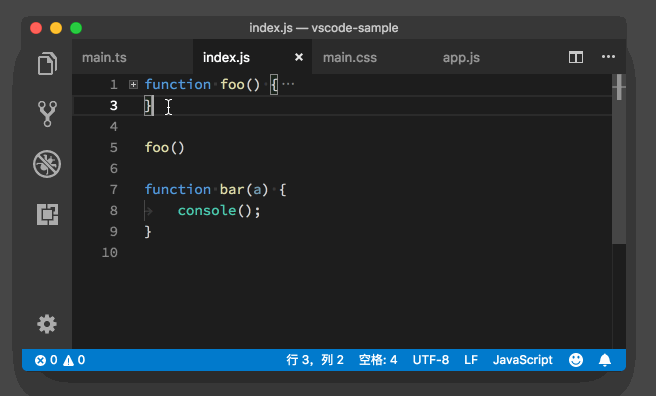Switch to the main.css tab

click(350, 57)
